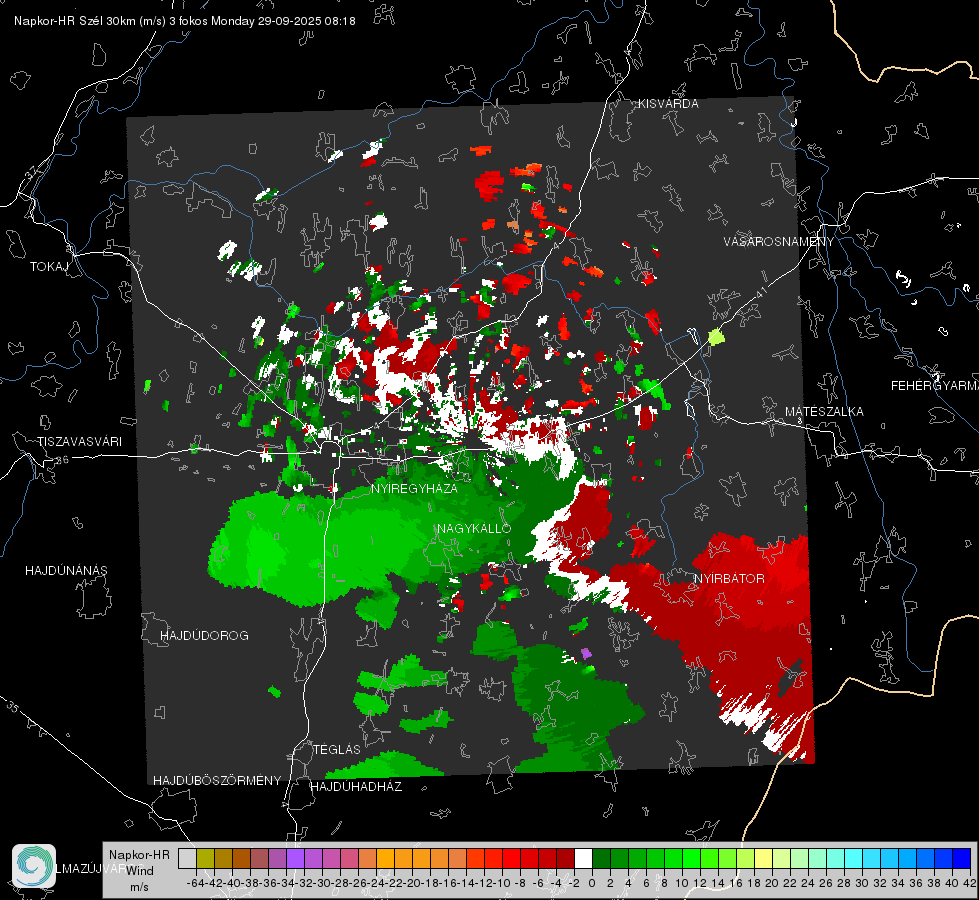979x900 pixels.
Task: Click the spiral weather logo icon
Action: (34, 866)
